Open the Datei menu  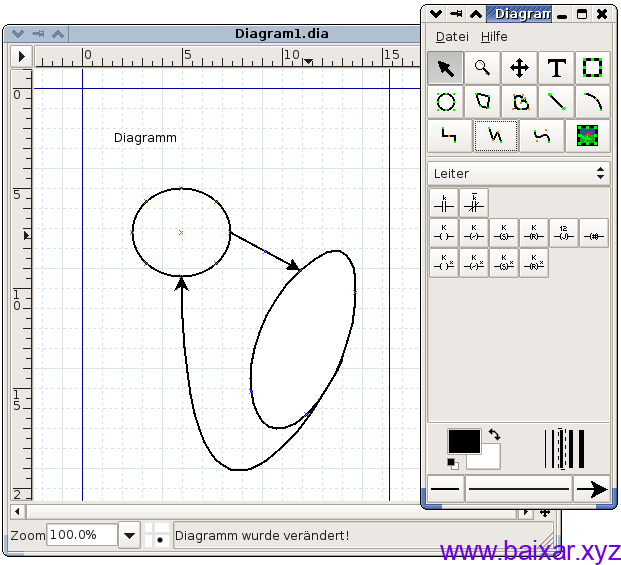pyautogui.click(x=452, y=36)
